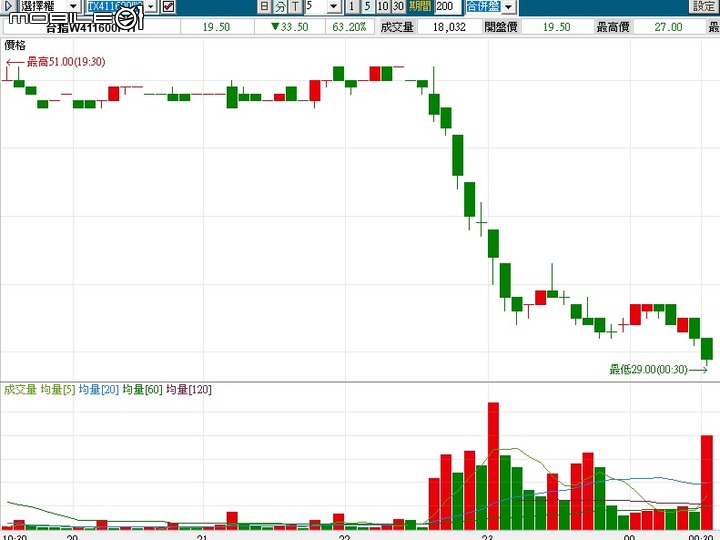Open the 設定 settings button

pos(703,6)
